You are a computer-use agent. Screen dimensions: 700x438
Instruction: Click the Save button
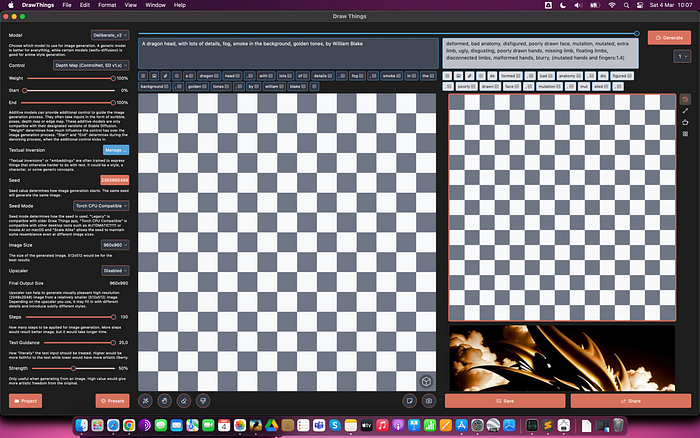click(505, 401)
